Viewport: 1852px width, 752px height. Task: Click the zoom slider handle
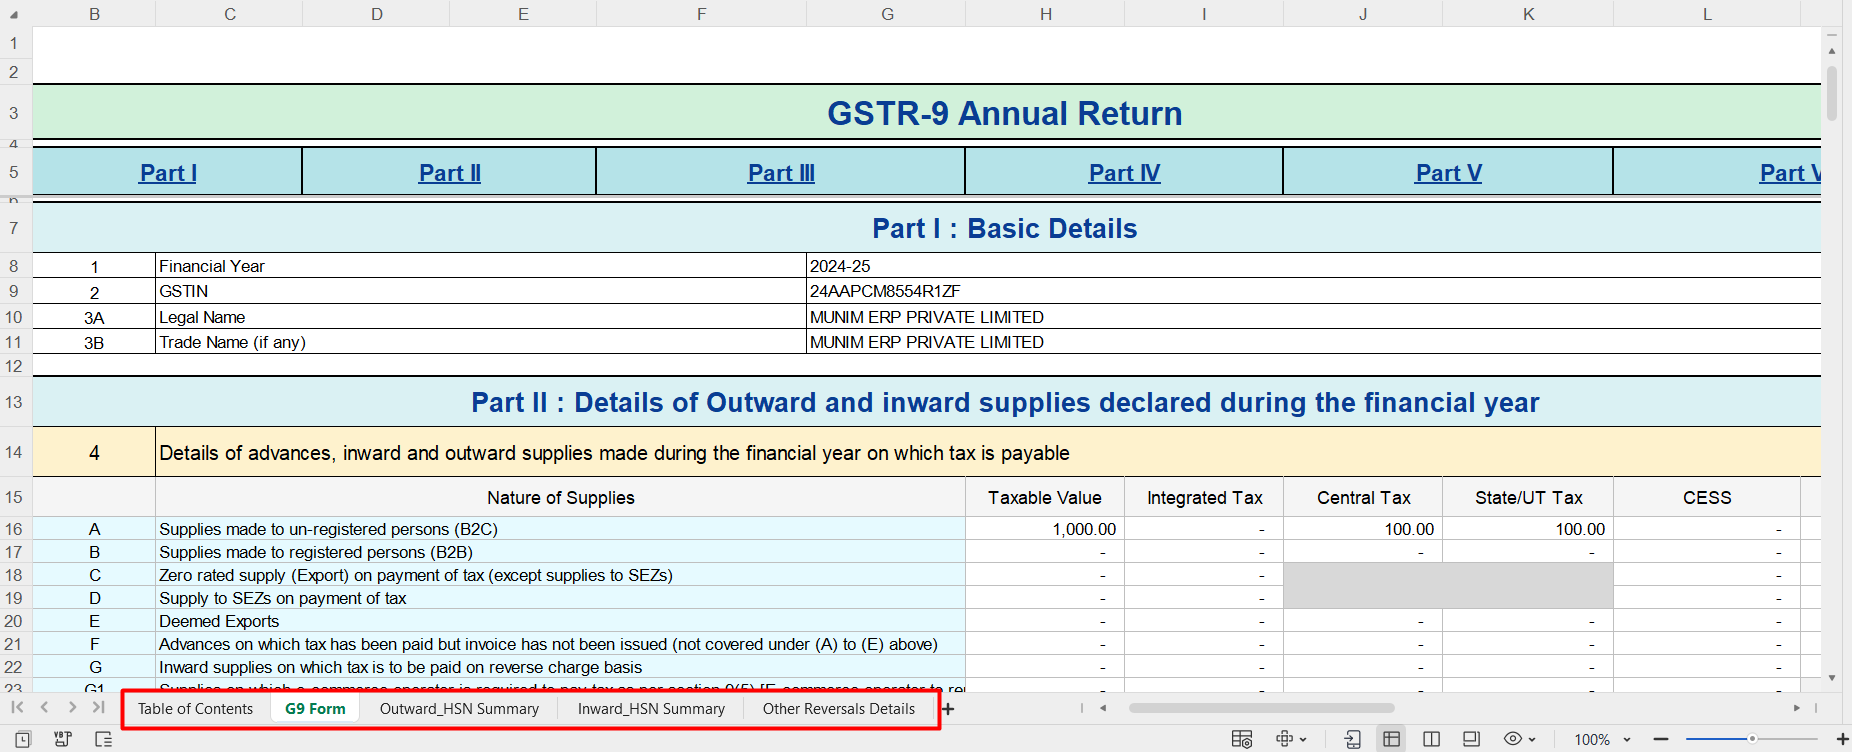1752,739
